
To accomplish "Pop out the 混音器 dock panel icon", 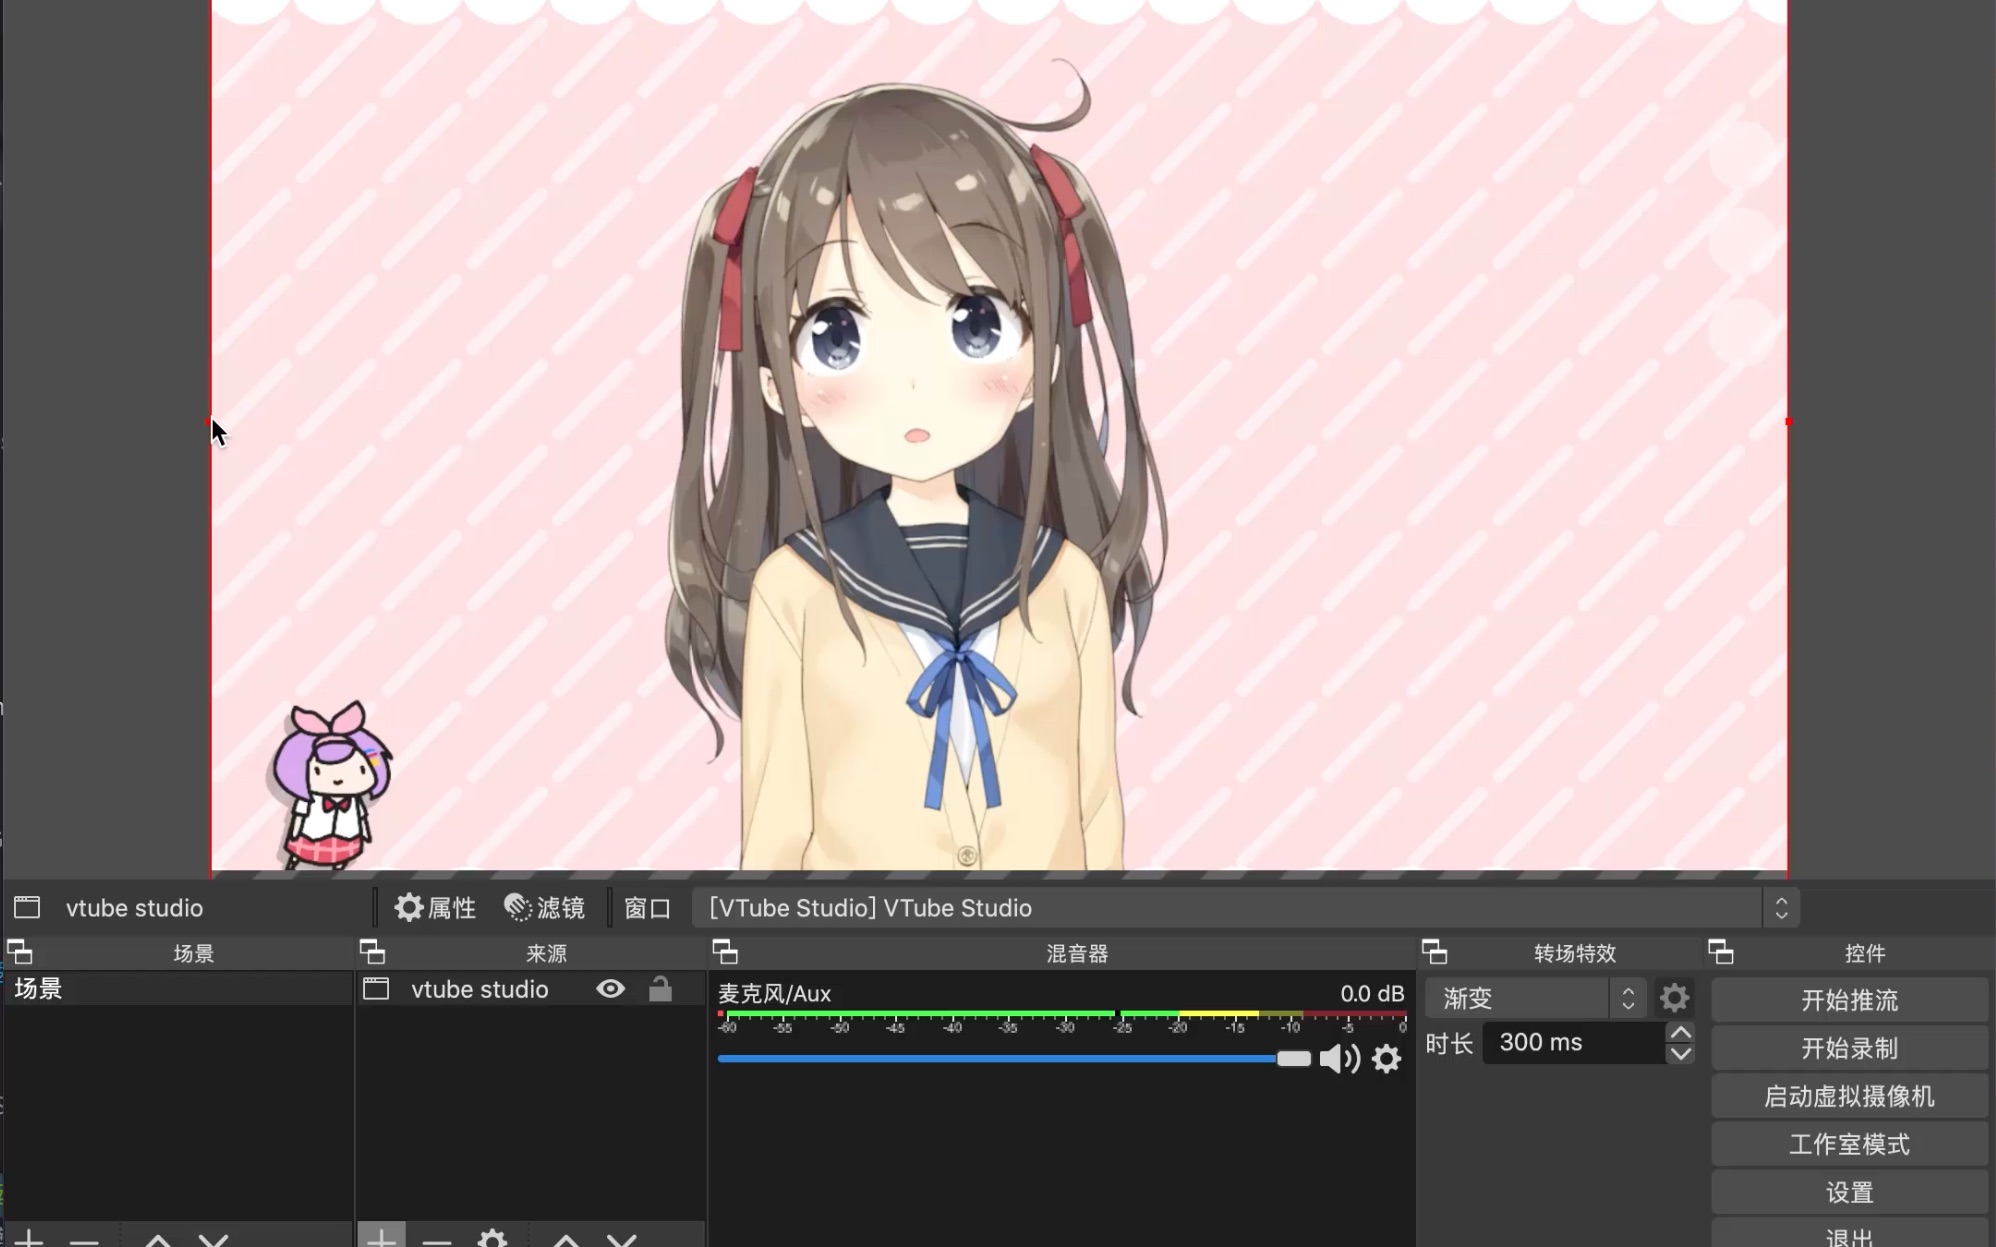I will pos(725,952).
